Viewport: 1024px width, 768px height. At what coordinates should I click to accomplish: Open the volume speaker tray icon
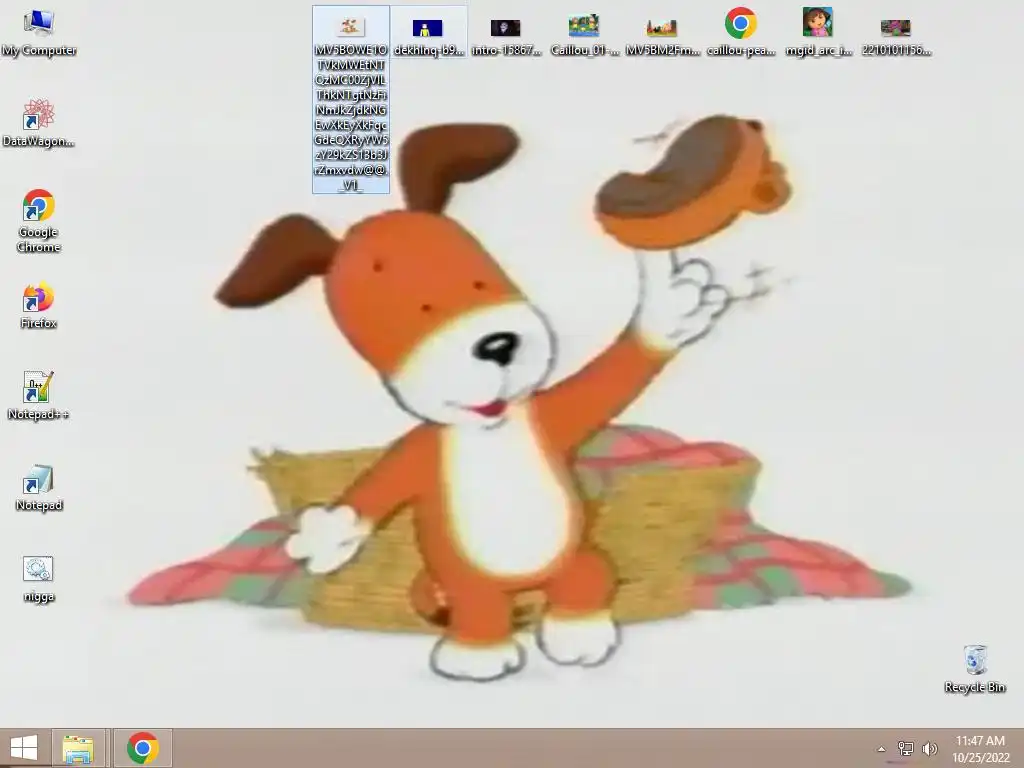point(930,748)
